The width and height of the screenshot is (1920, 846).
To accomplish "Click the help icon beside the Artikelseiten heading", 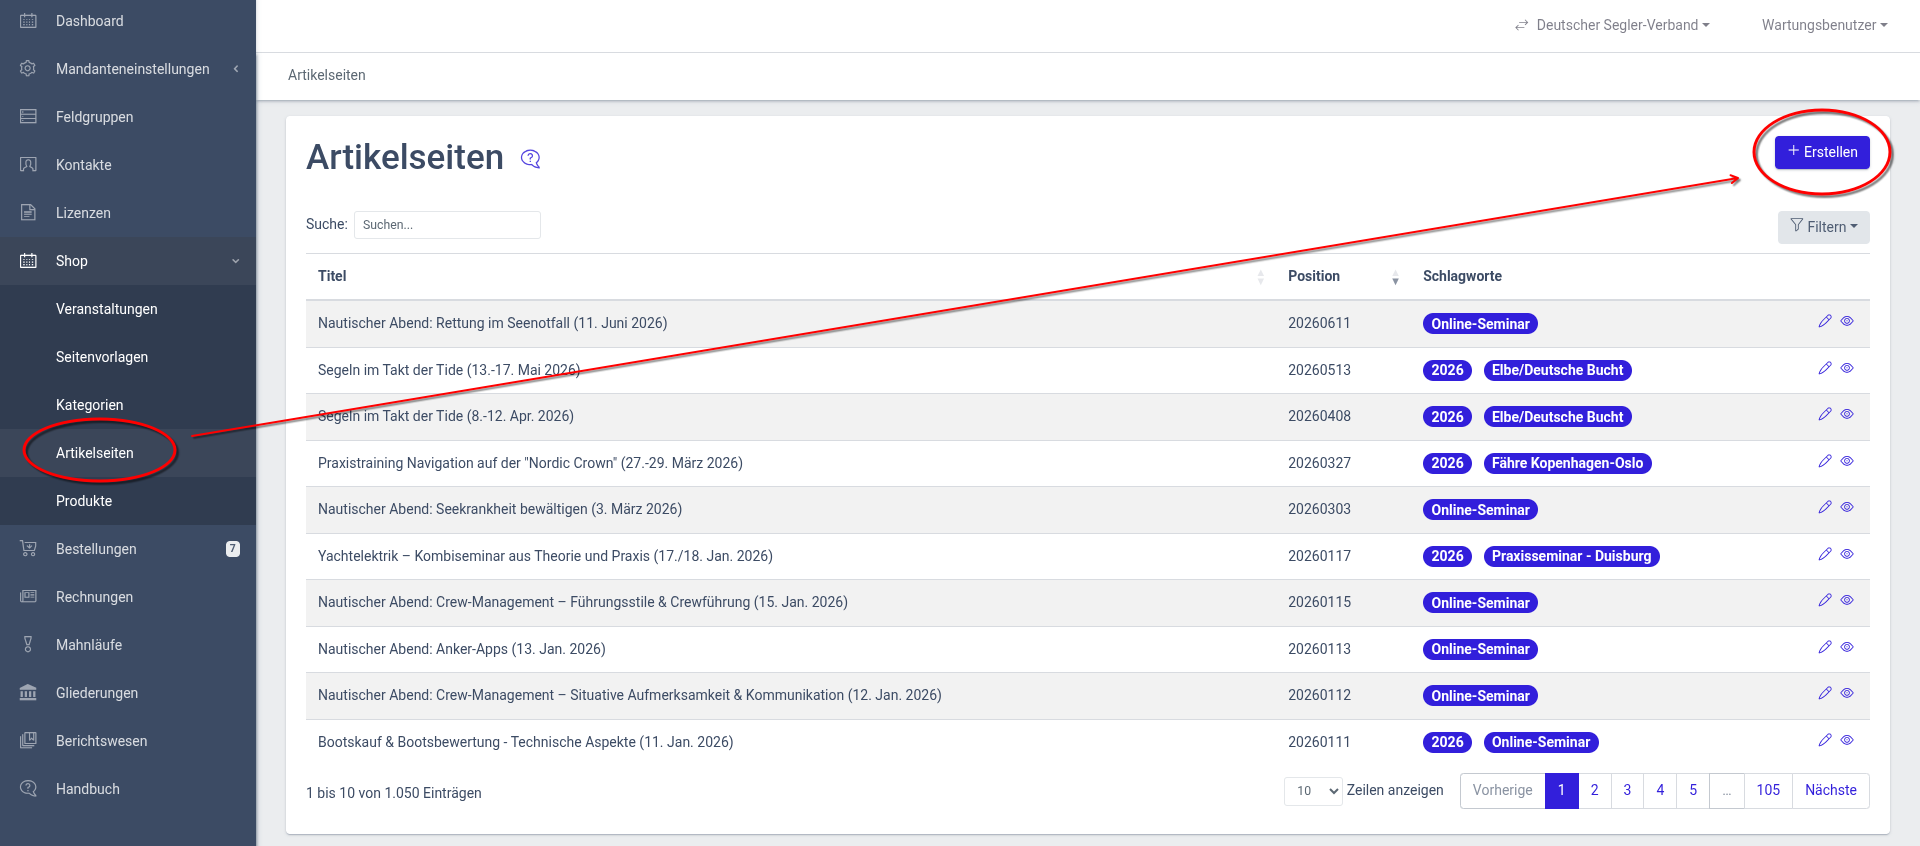I will (x=530, y=159).
